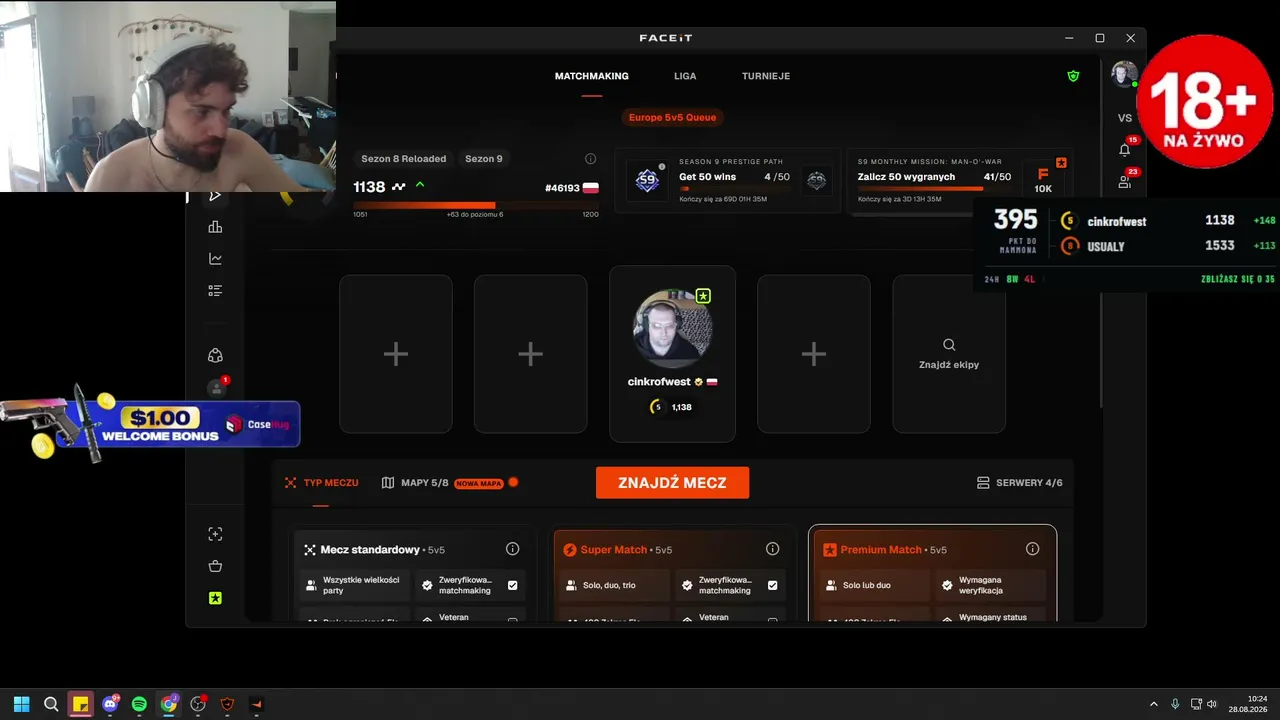Click the Znajdź mecz button
This screenshot has width=1280, height=720.
[672, 482]
